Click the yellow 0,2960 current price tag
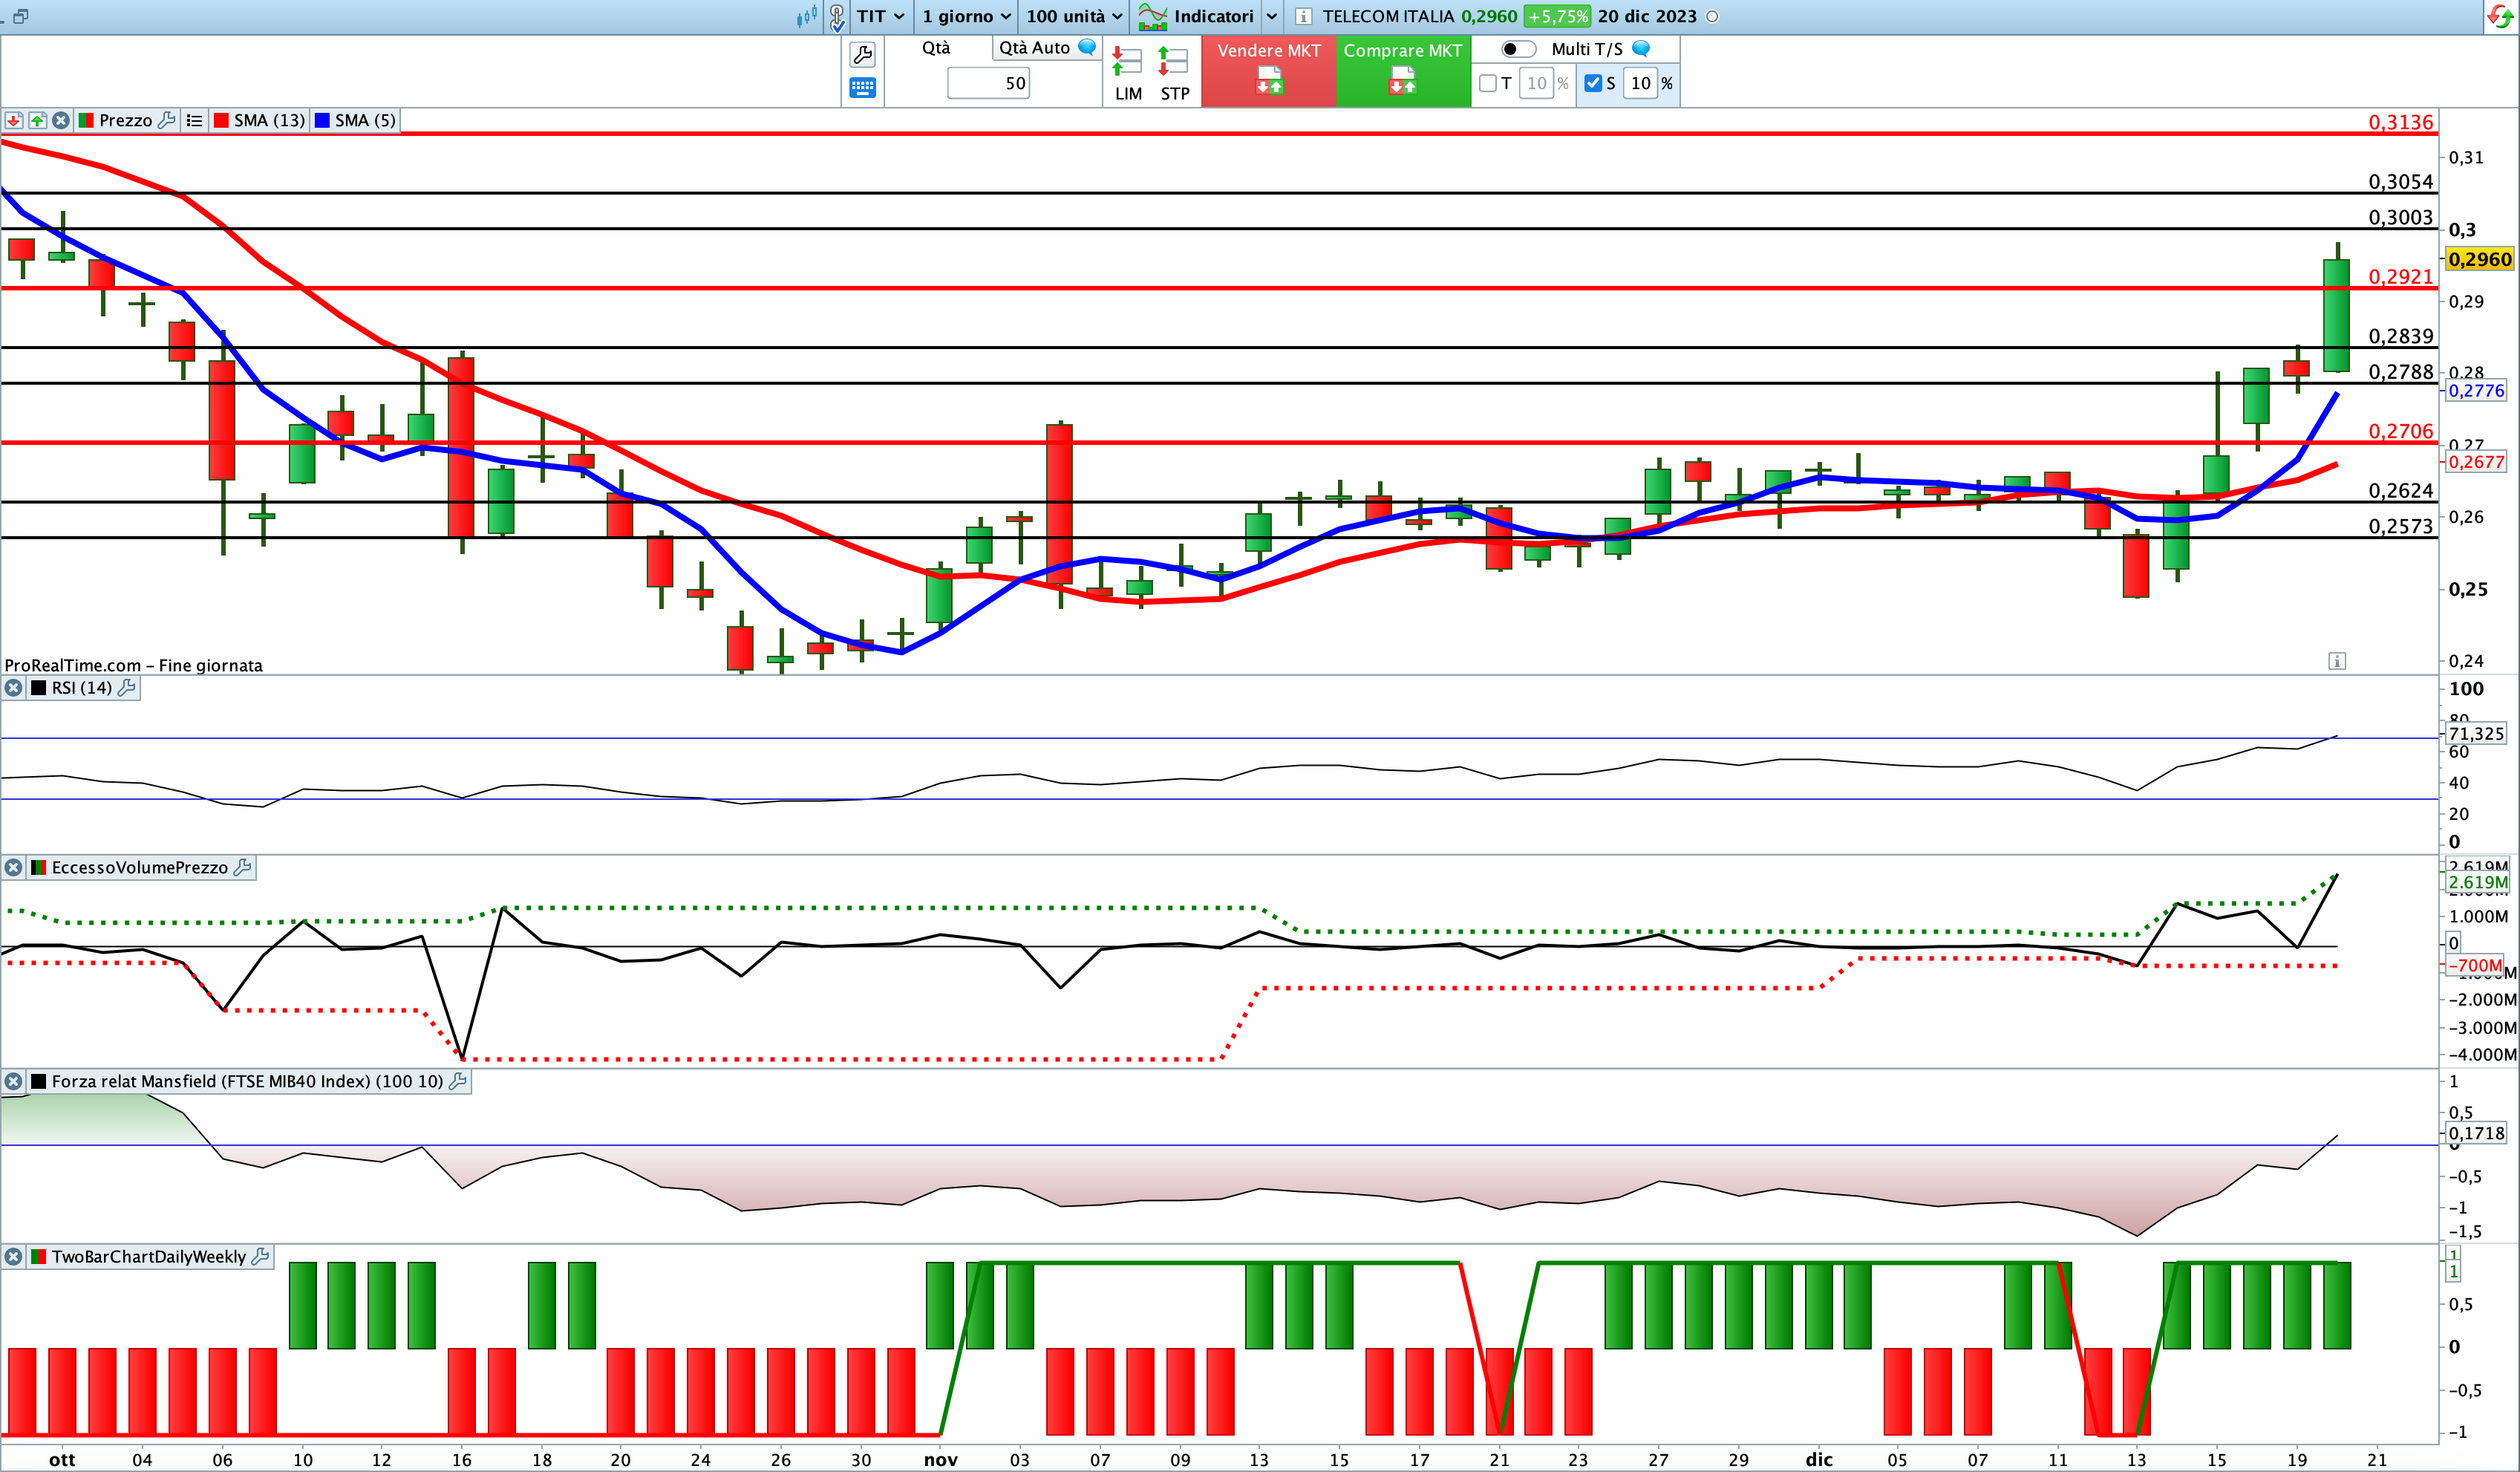 tap(2479, 260)
